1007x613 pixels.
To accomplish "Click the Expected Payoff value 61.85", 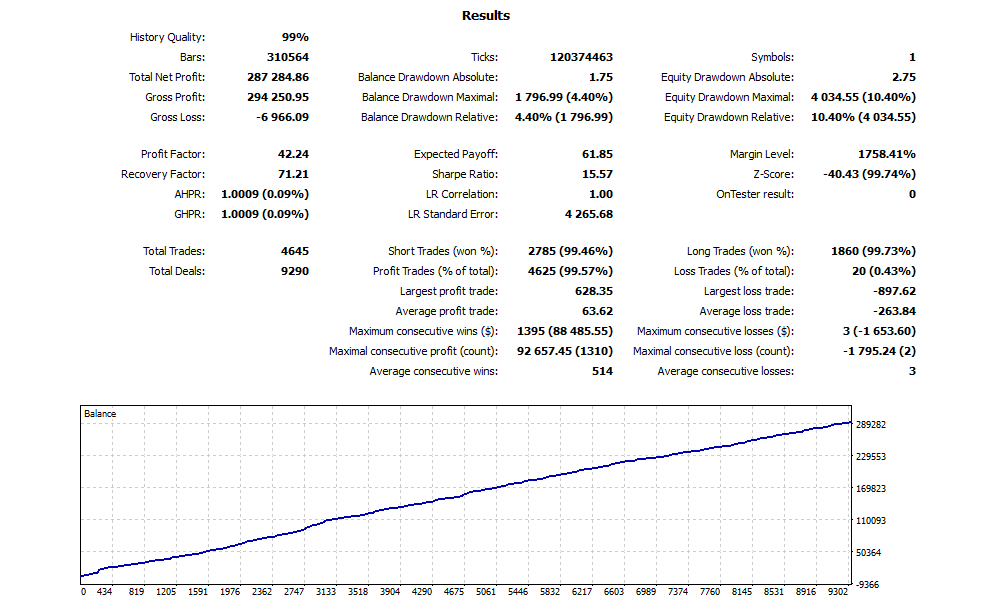I will click(597, 154).
